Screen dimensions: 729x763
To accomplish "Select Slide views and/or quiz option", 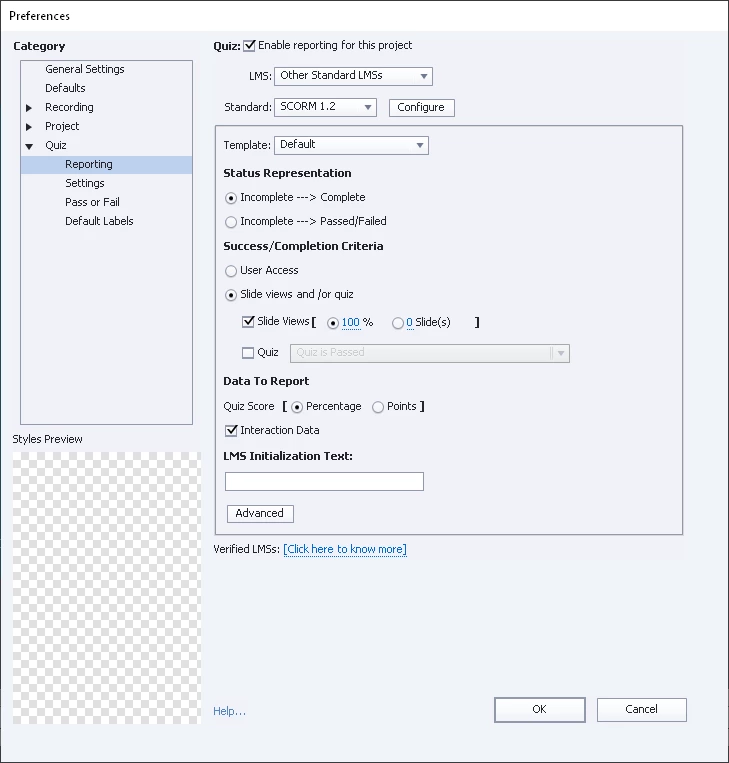I will coord(231,295).
